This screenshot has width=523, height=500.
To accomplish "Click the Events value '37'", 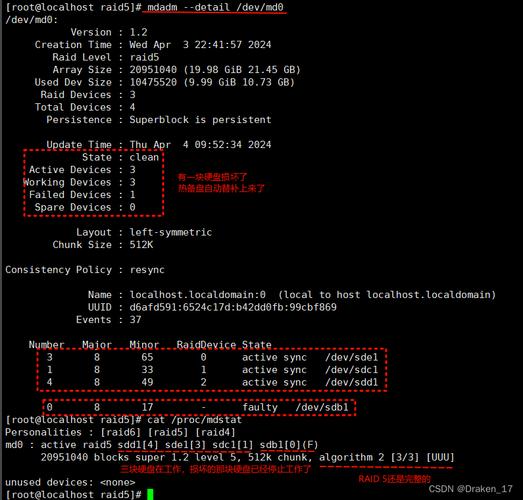I will click(135, 320).
